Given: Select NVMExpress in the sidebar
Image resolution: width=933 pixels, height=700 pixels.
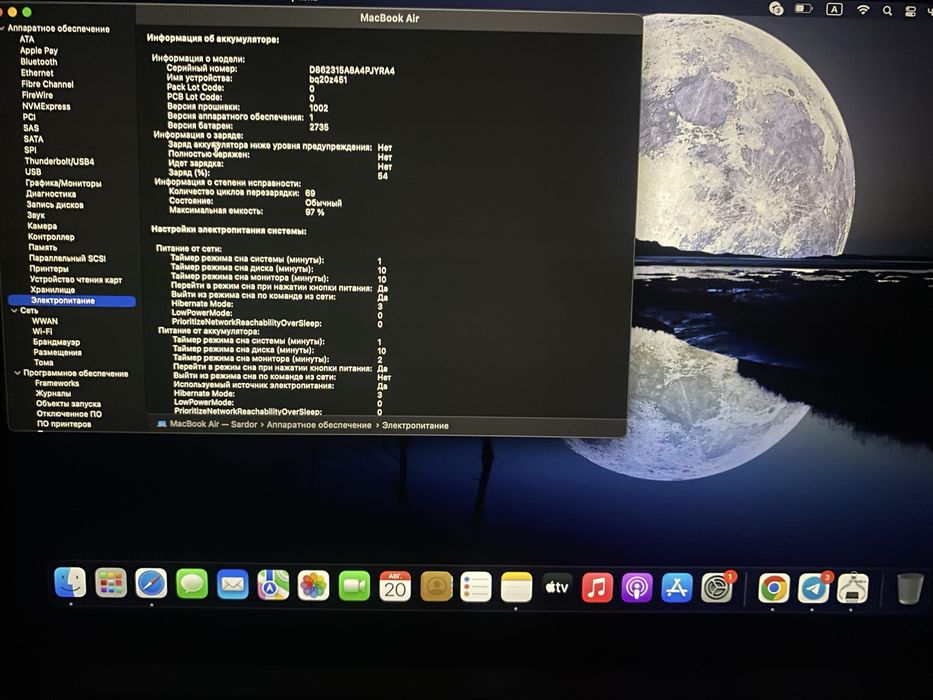Looking at the screenshot, I should 46,107.
